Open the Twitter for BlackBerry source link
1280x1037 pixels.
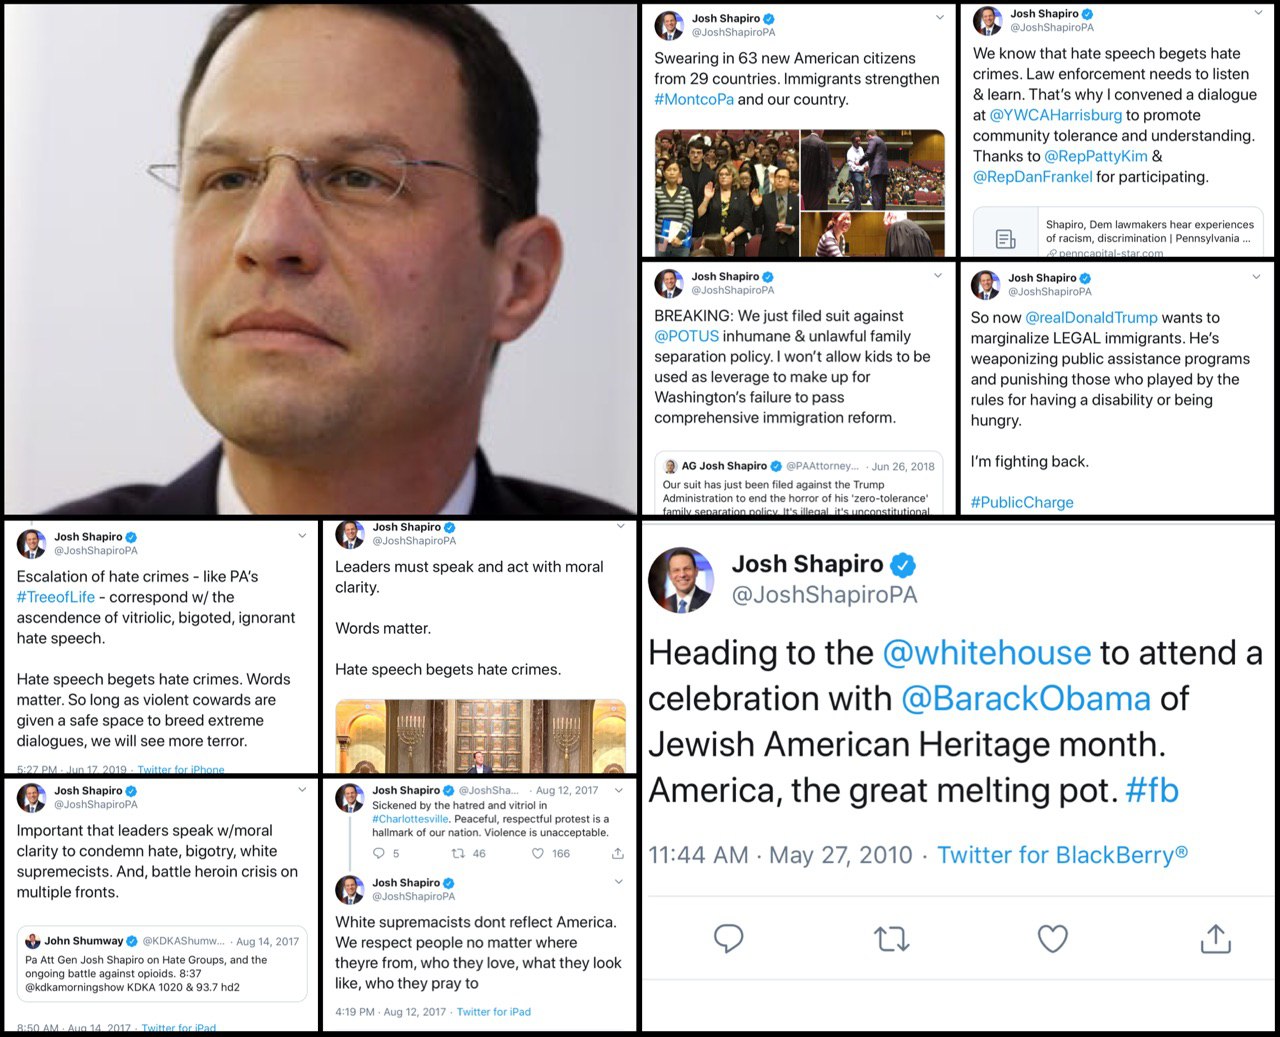click(1062, 855)
